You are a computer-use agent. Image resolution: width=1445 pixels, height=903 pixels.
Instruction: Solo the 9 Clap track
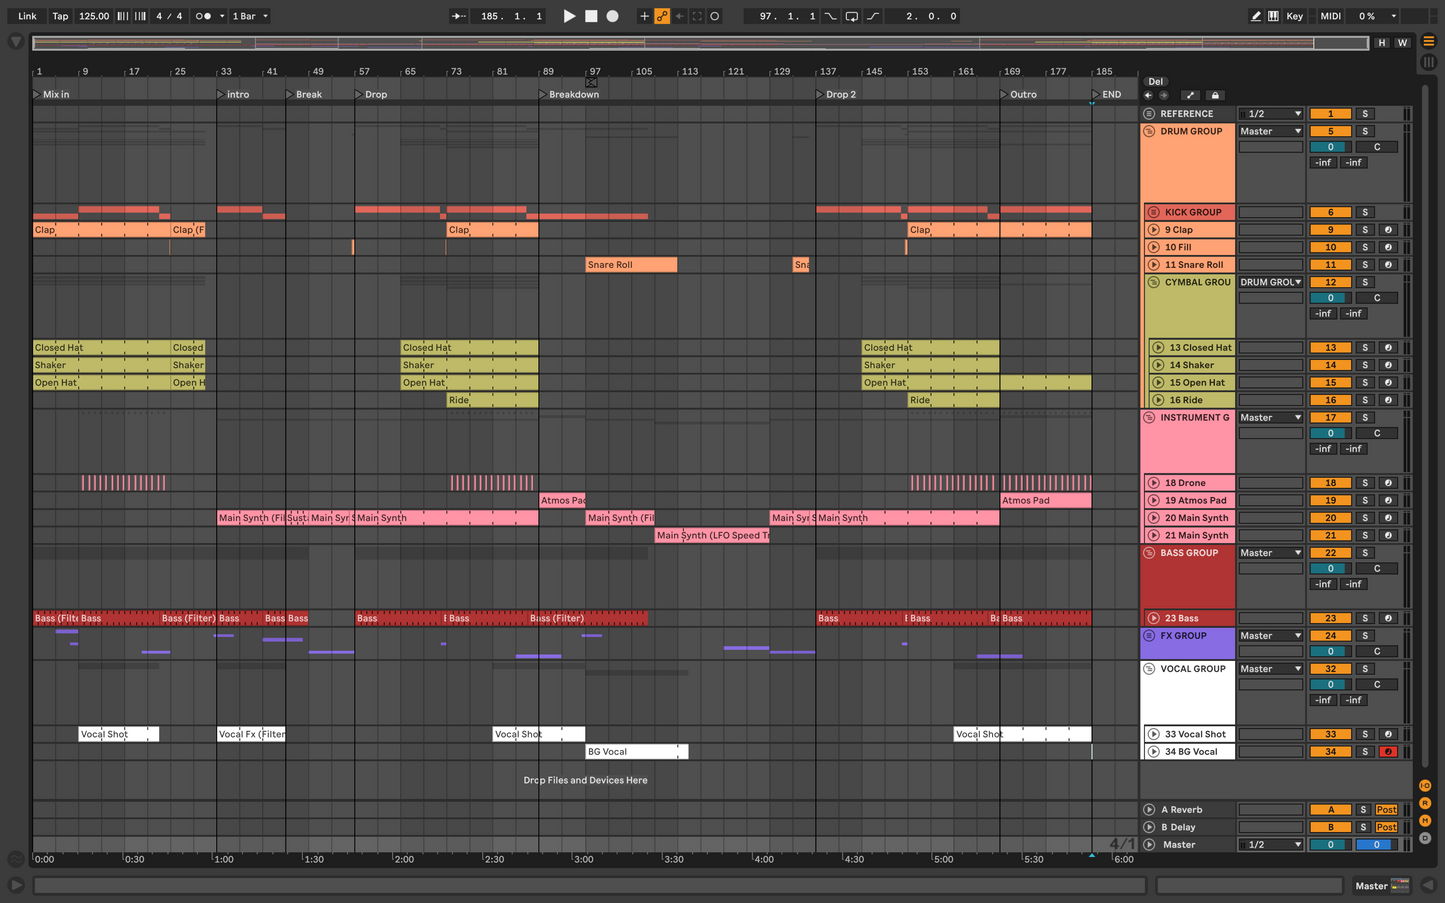[x=1364, y=230]
